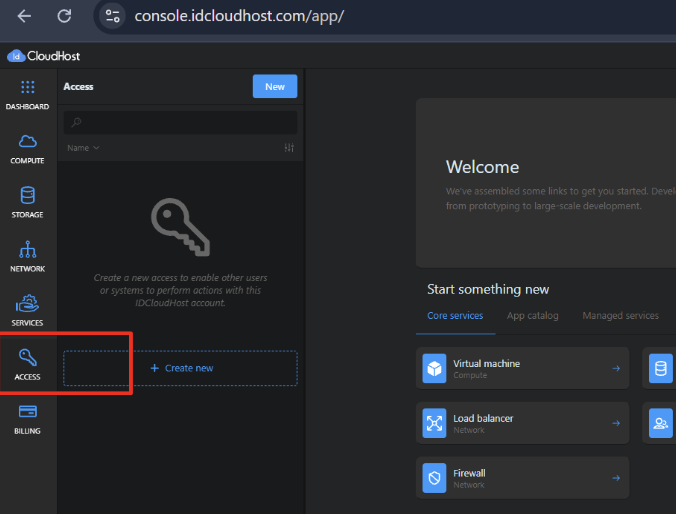Image resolution: width=676 pixels, height=514 pixels.
Task: Open the list filter settings icon
Action: pos(289,148)
